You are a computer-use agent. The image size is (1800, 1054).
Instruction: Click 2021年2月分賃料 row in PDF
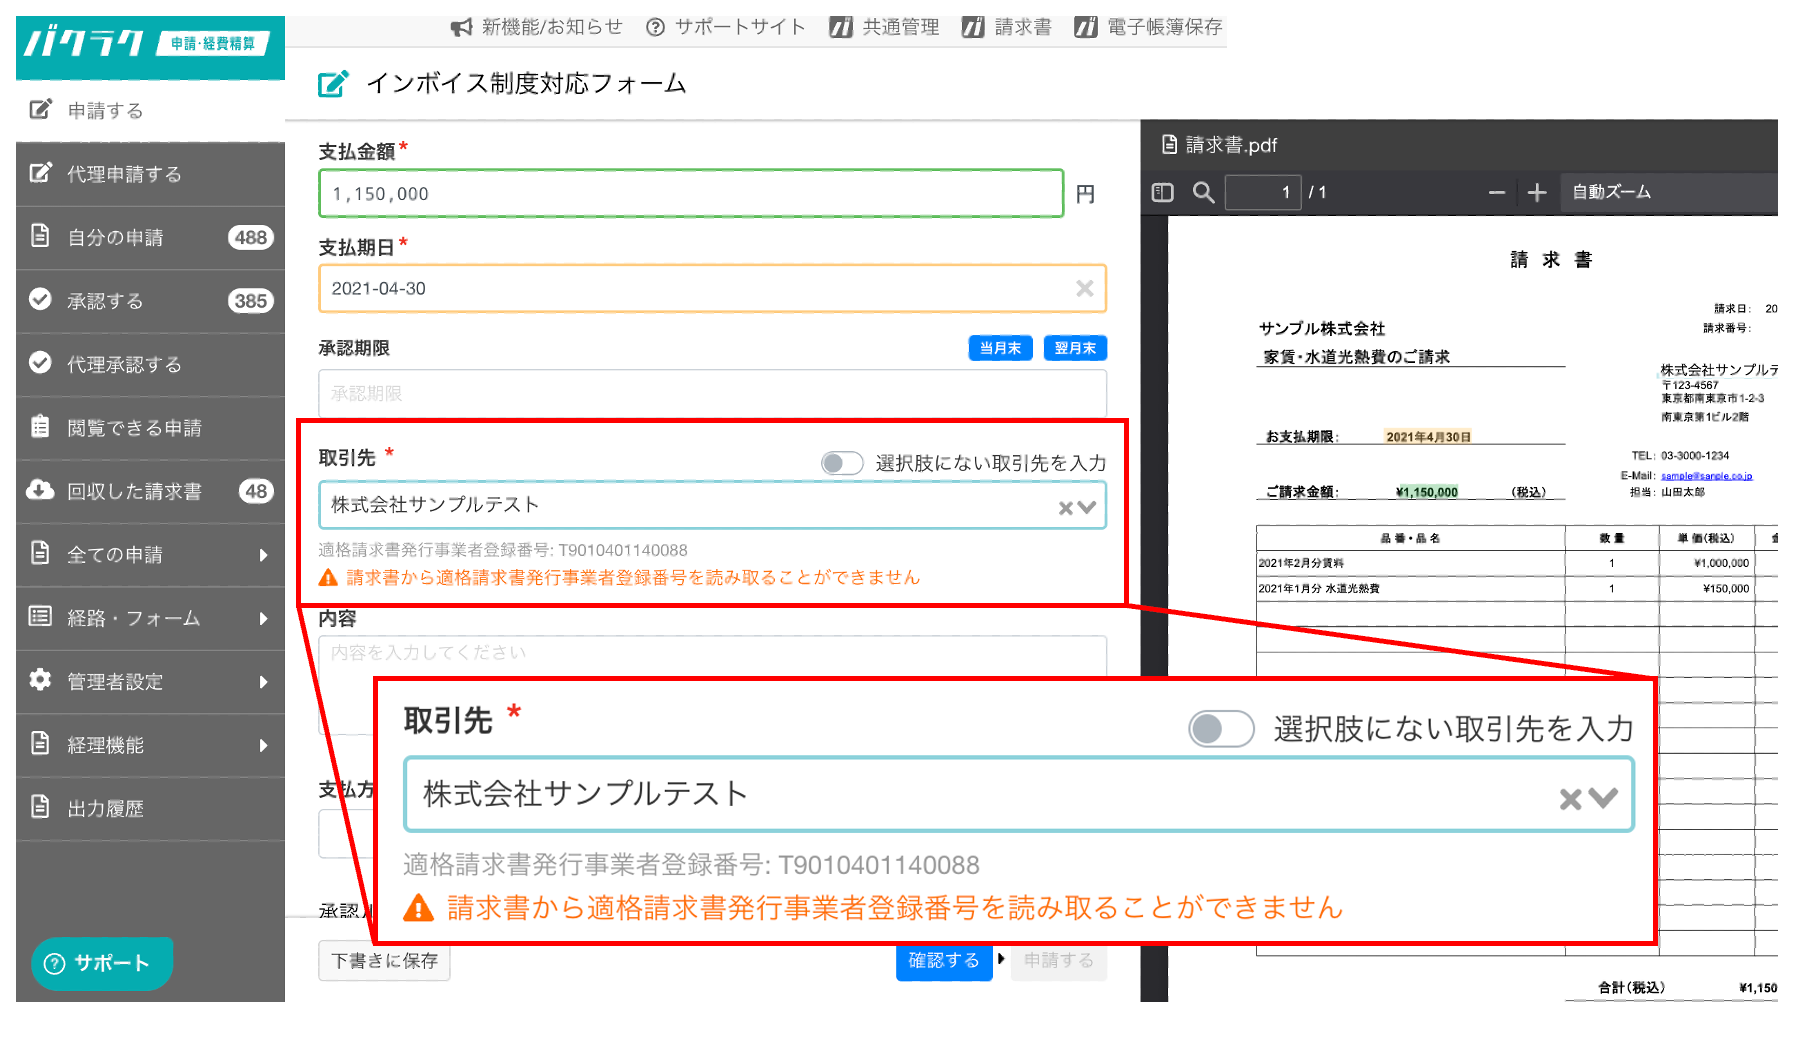click(x=1301, y=563)
